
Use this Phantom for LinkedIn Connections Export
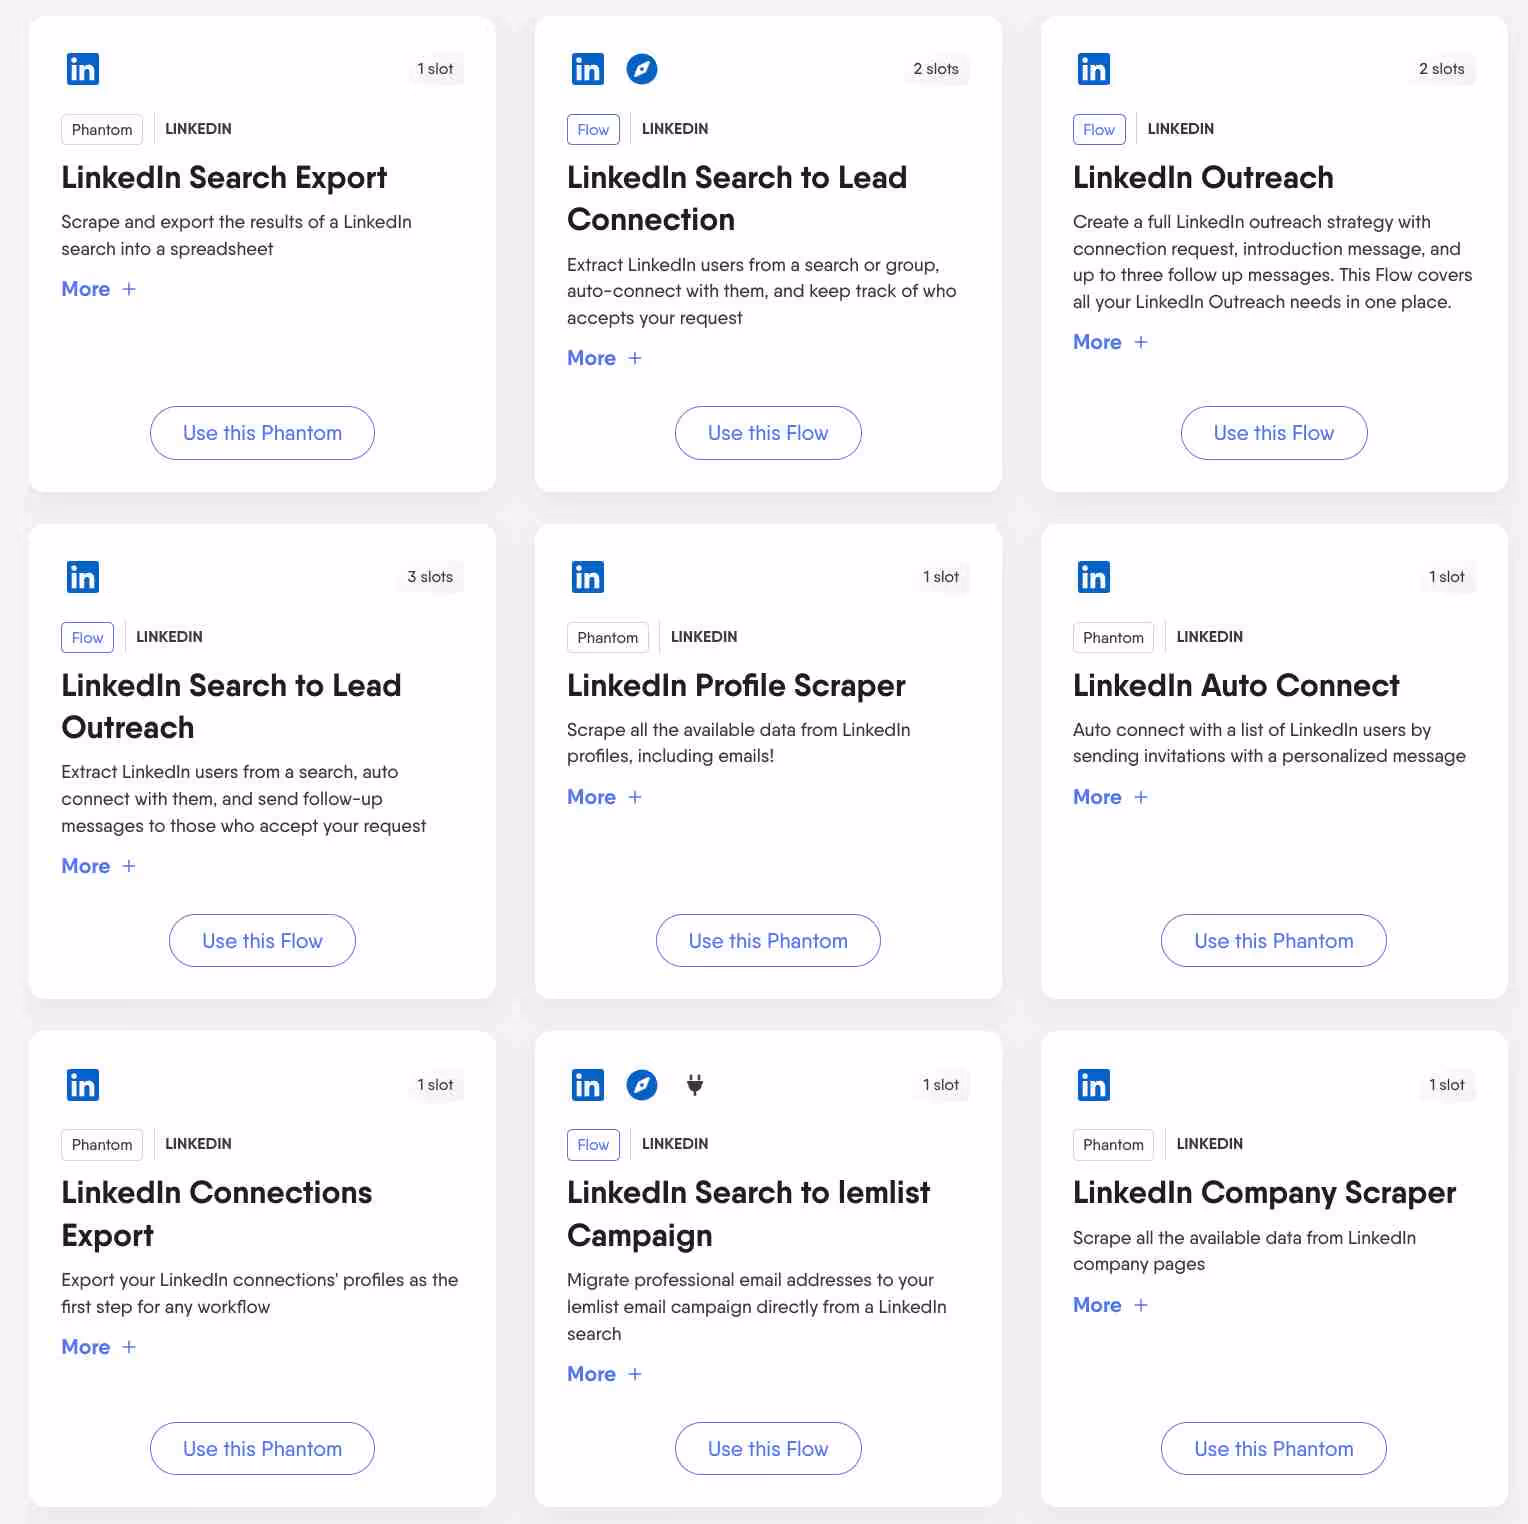(x=262, y=1449)
